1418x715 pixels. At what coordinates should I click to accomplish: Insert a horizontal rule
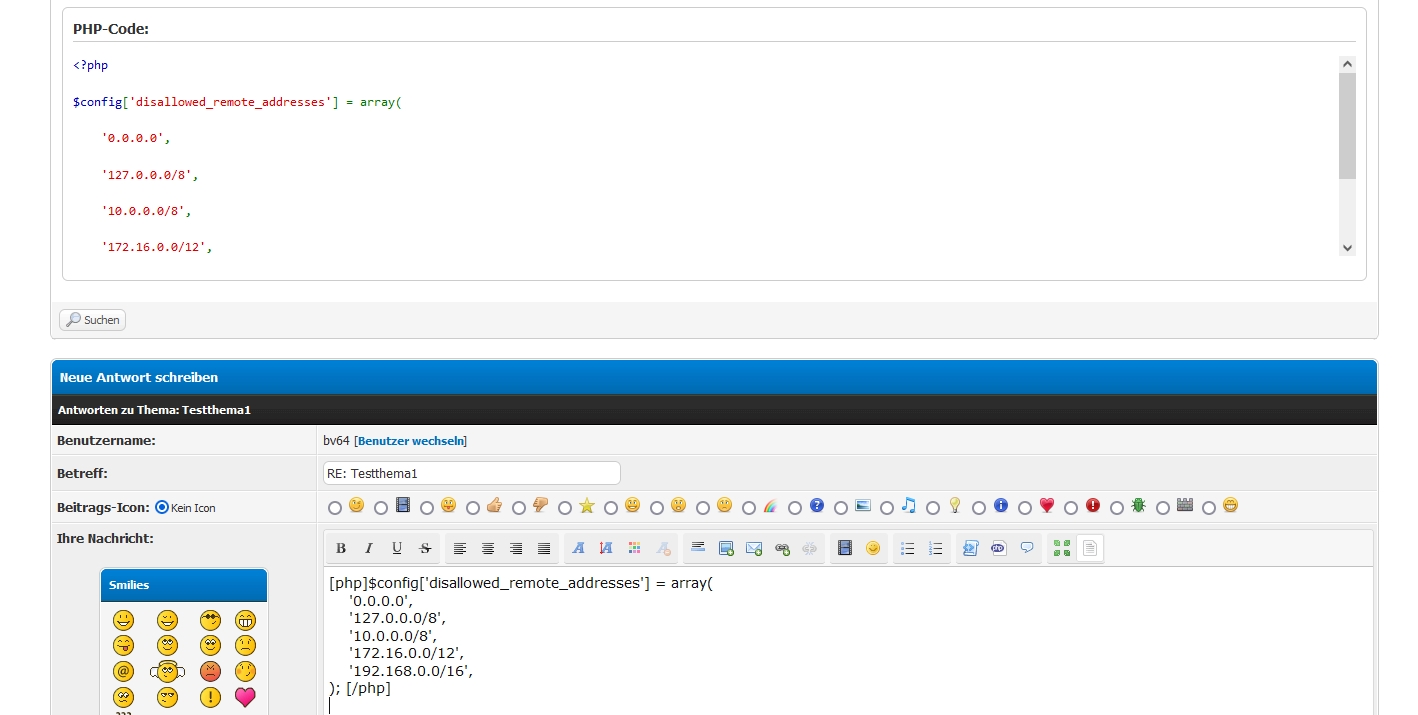(698, 548)
